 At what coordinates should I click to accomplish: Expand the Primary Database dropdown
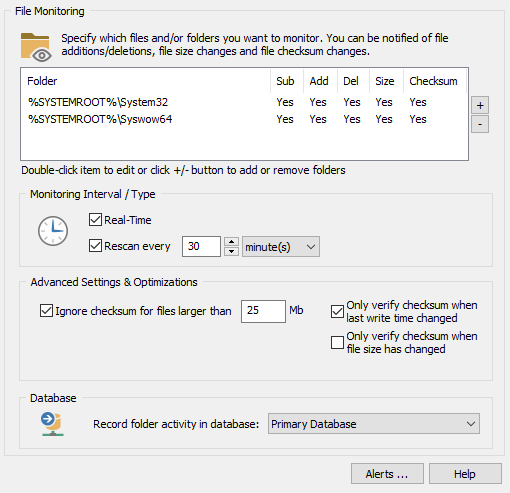pyautogui.click(x=374, y=424)
